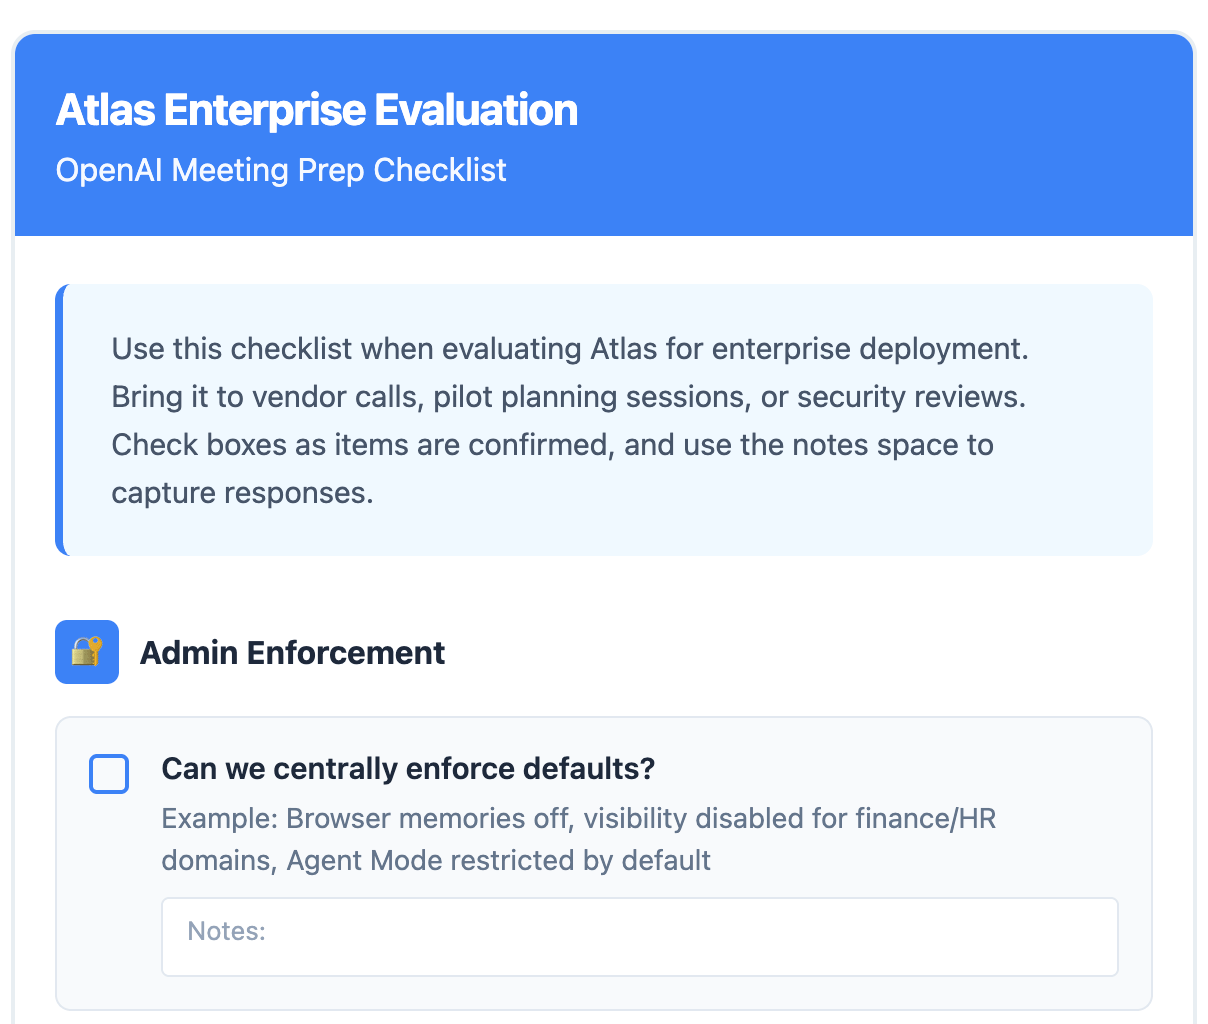Click the 'Example: Browser memories off' text line

tap(578, 819)
